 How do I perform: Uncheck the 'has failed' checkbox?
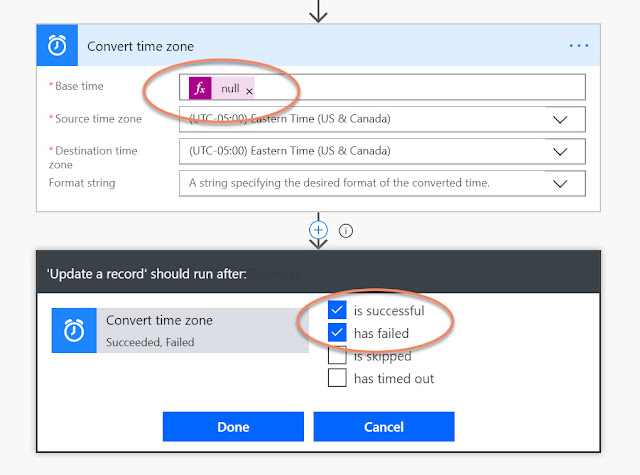337,333
